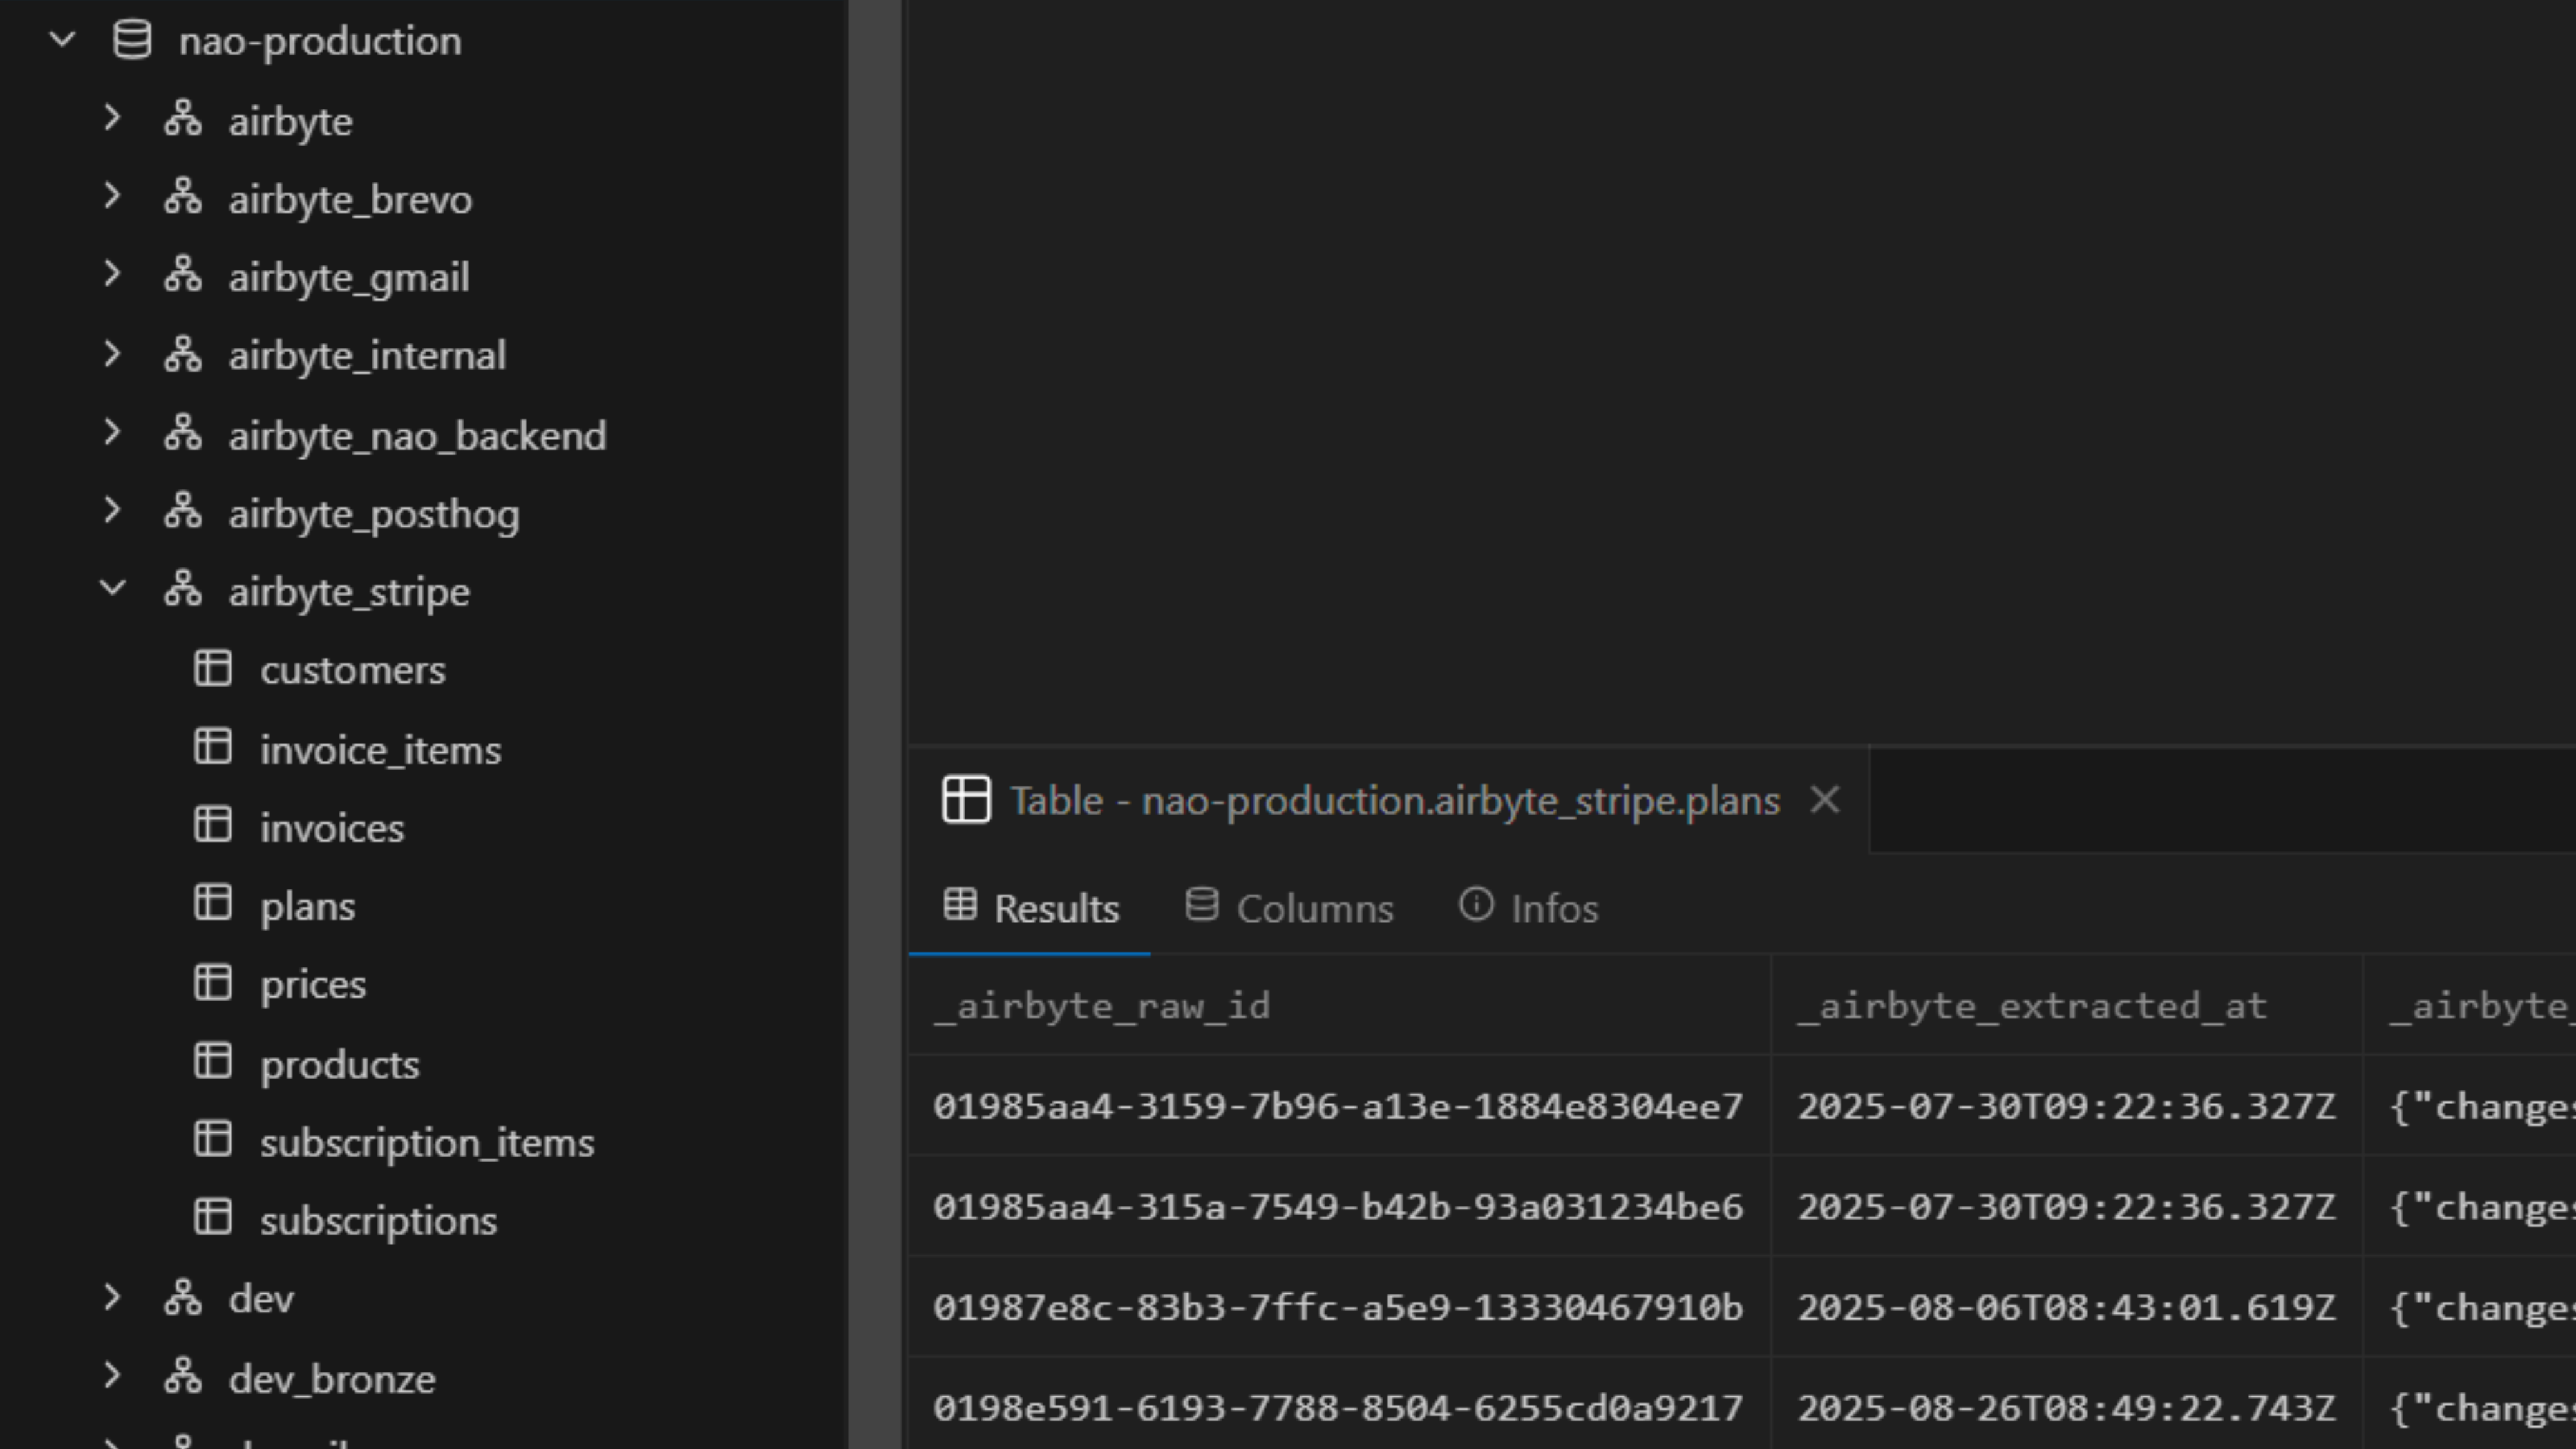
Task: Close the airbyte_stripe.plans table tab
Action: click(x=1825, y=800)
